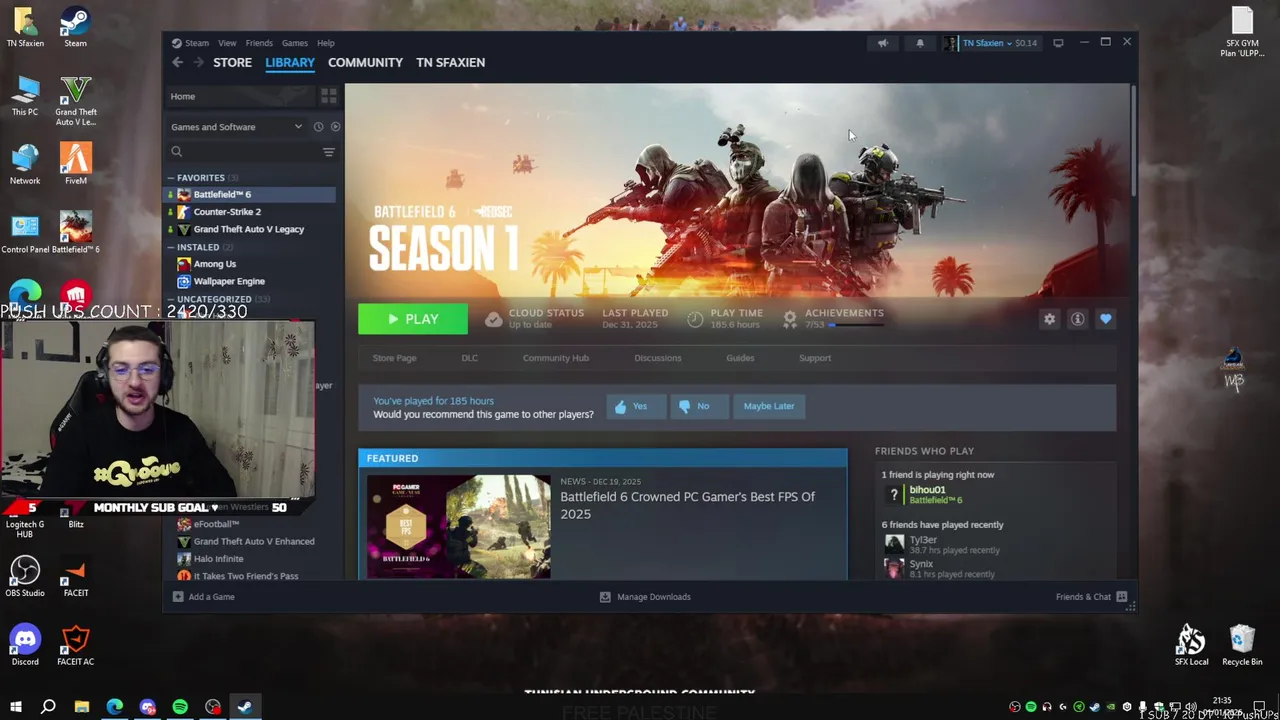Viewport: 1280px width, 720px height.
Task: Open the OBS Studio desktop shortcut
Action: [25, 577]
